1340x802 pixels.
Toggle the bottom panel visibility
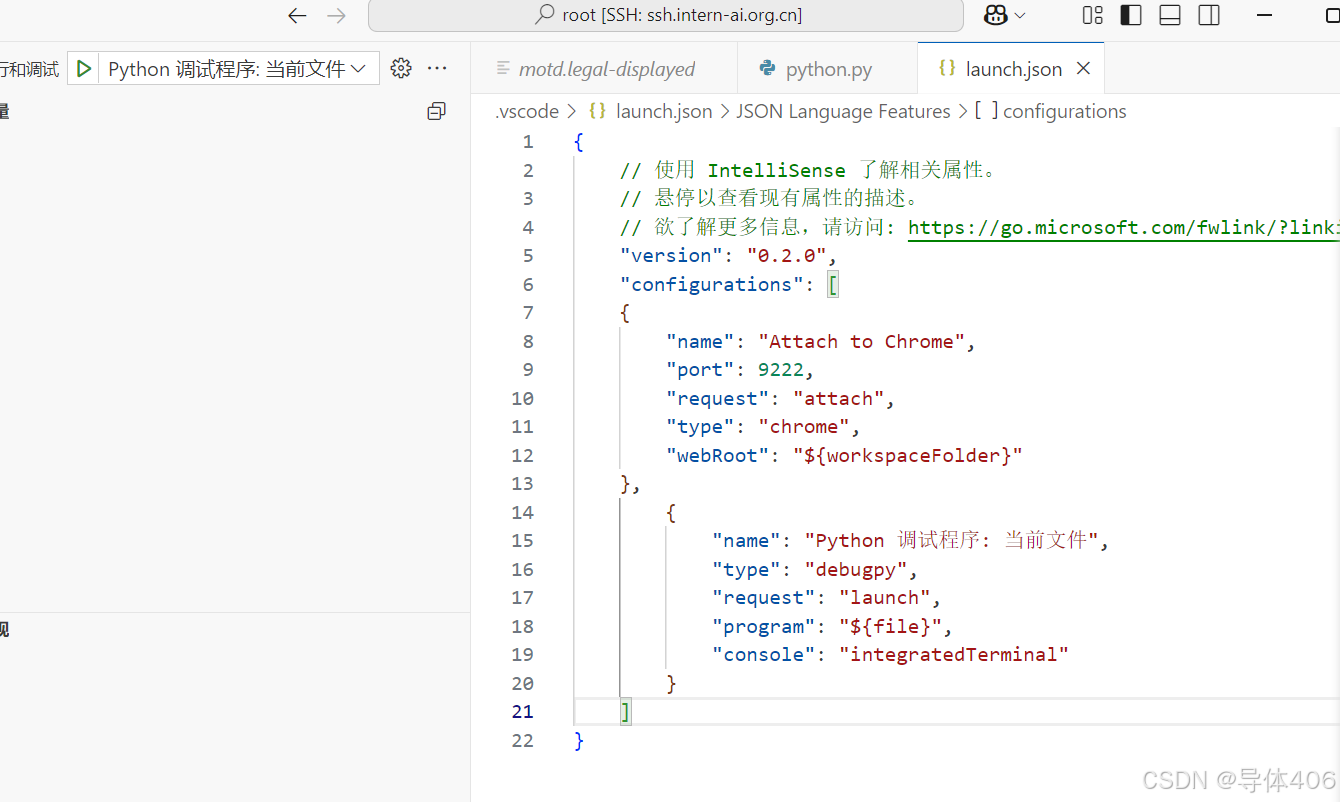pos(1169,15)
